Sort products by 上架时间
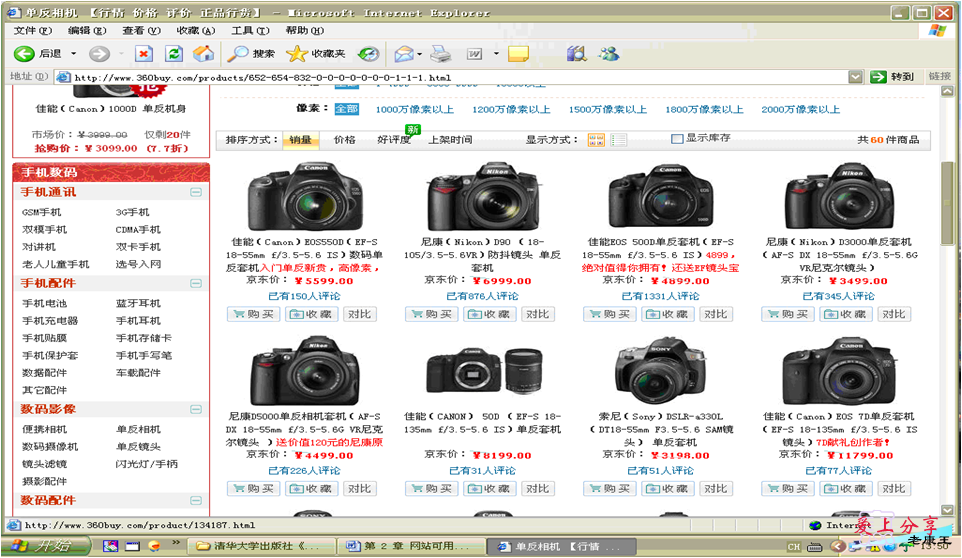 (x=450, y=140)
